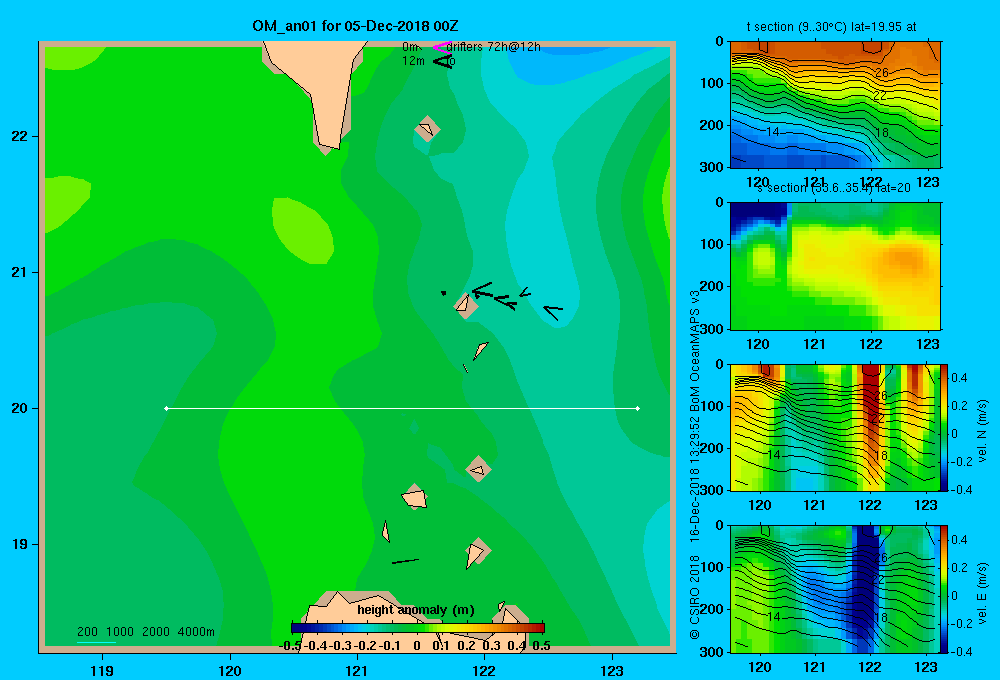Click the height anomaly color bar
Viewport: 1000px width, 680px height.
coord(418,628)
